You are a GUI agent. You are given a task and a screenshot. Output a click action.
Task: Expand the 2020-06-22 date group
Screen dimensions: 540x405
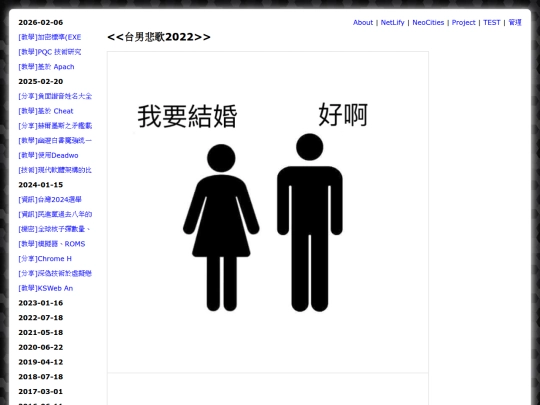click(41, 347)
